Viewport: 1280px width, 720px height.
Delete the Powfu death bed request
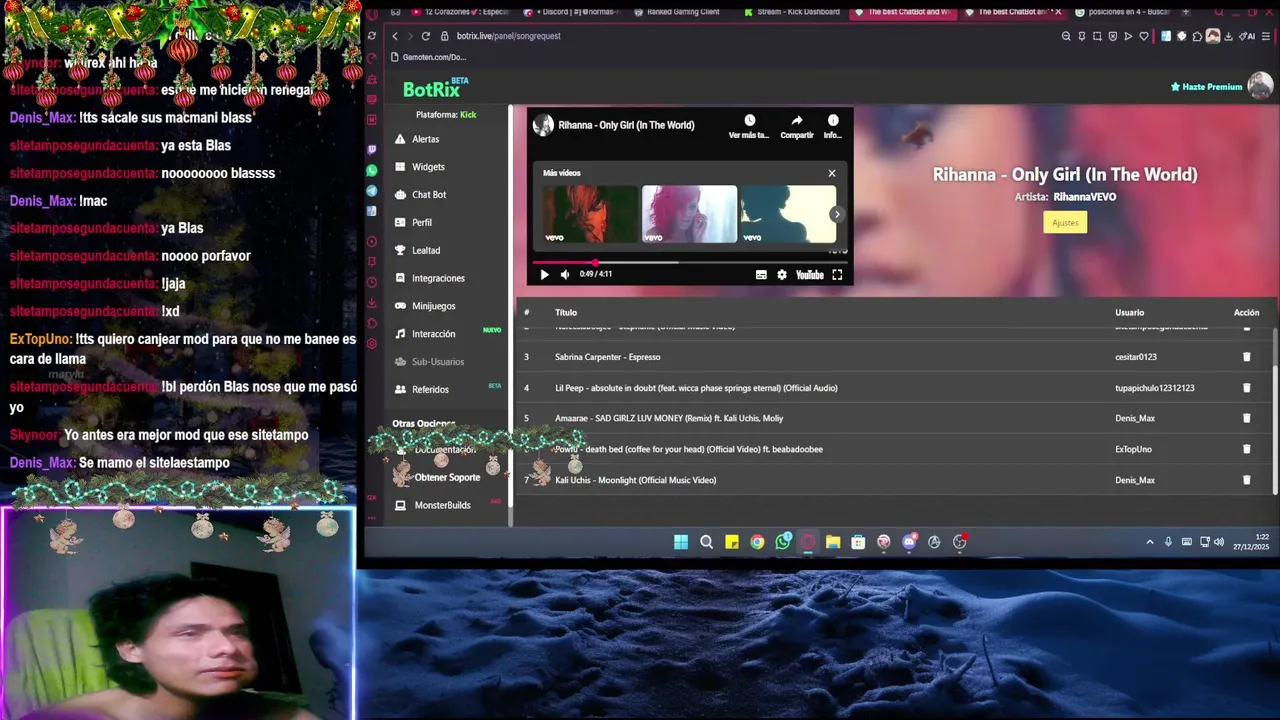pos(1246,449)
